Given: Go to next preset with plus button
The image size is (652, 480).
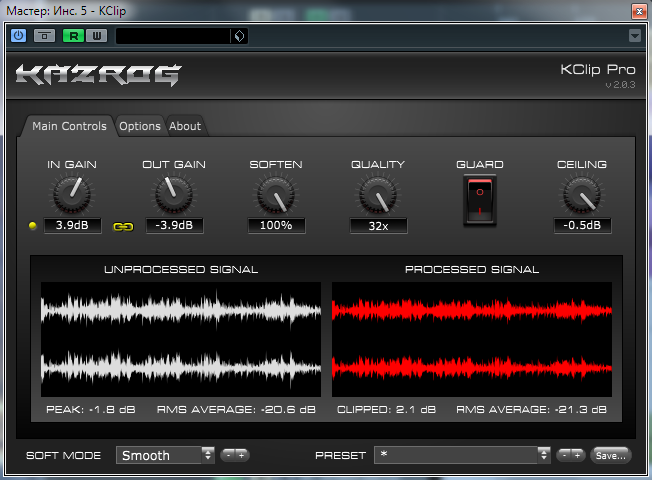Looking at the screenshot, I should point(578,455).
